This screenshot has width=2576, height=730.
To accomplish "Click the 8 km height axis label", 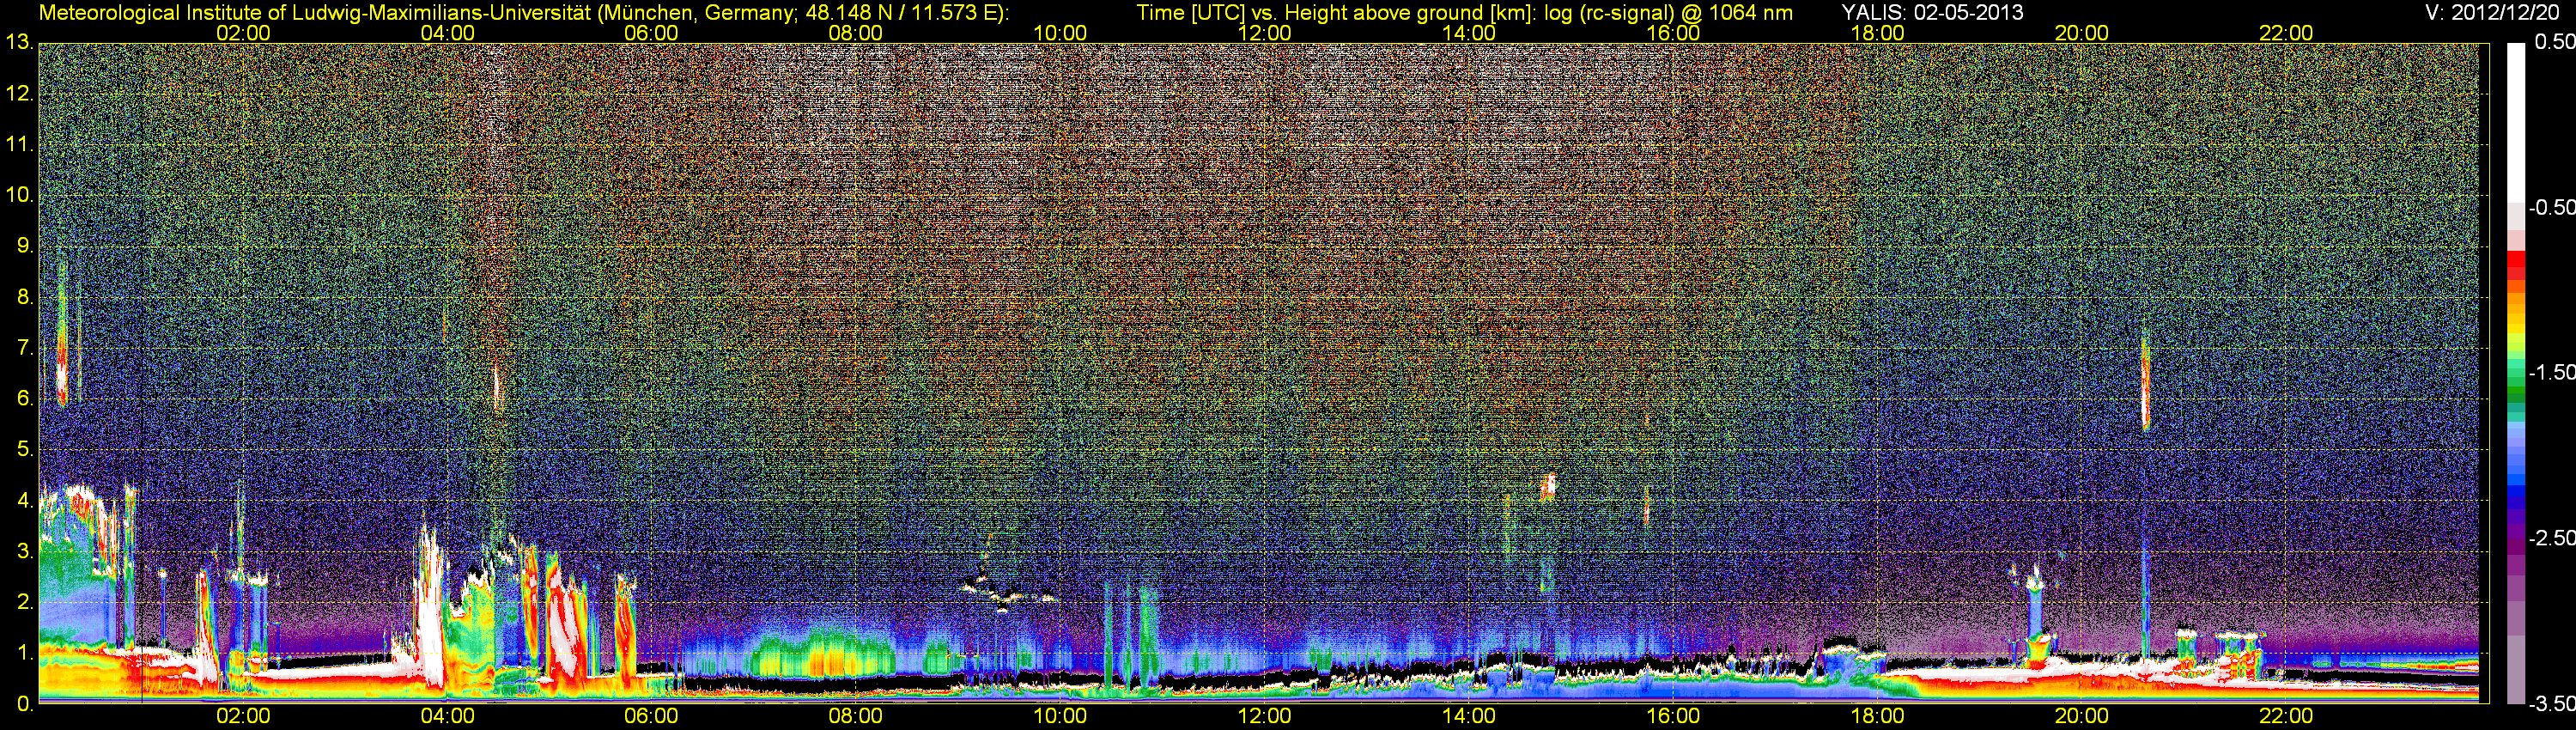I will point(23,296).
